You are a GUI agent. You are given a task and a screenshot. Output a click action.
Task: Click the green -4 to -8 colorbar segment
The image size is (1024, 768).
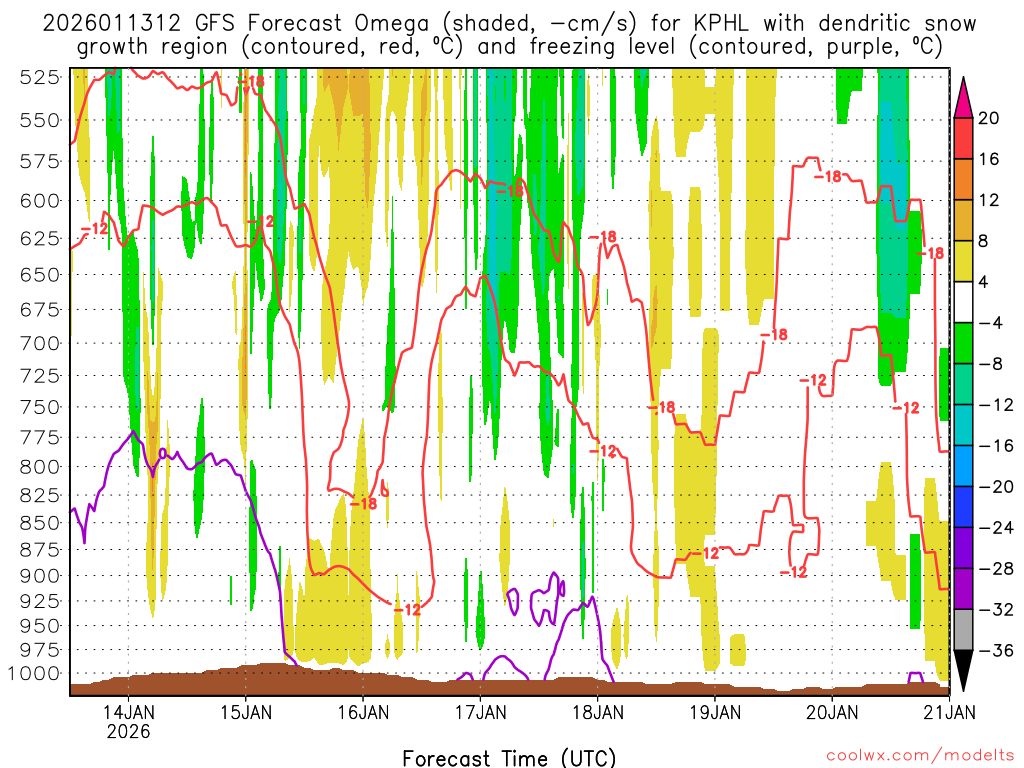tap(963, 343)
